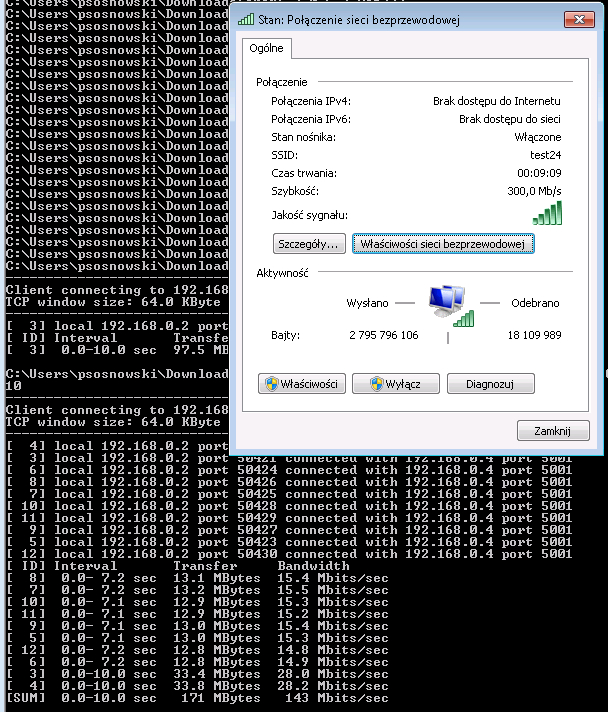Image resolution: width=608 pixels, height=712 pixels.
Task: Click the SUM 171 MBytes value in console
Action: [x=221, y=698]
